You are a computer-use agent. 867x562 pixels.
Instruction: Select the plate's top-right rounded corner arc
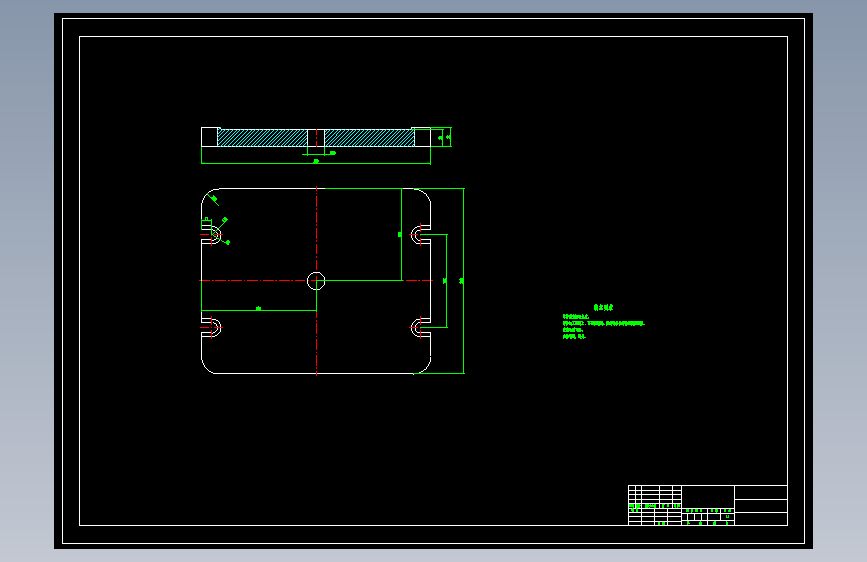(x=424, y=196)
